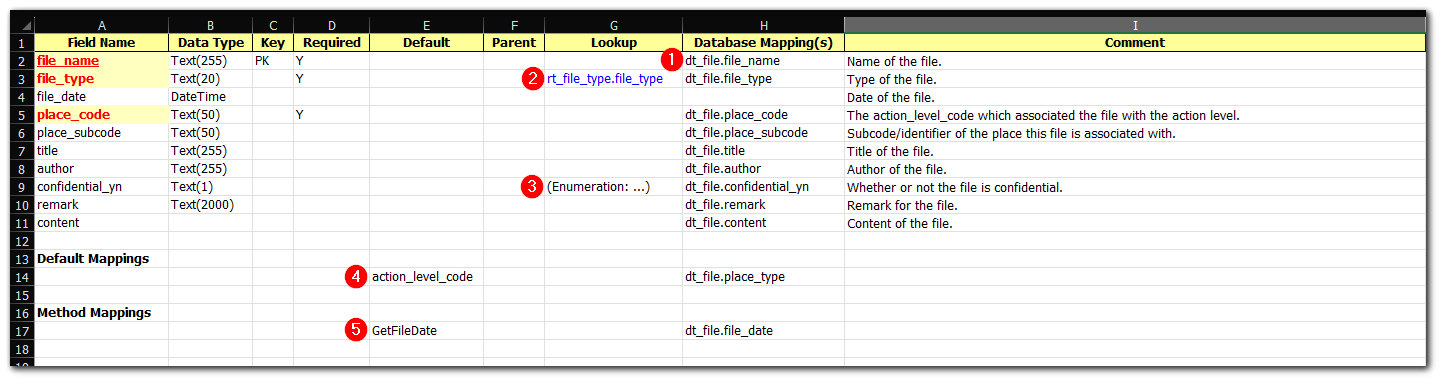Click the red number 1 marker

tap(673, 60)
